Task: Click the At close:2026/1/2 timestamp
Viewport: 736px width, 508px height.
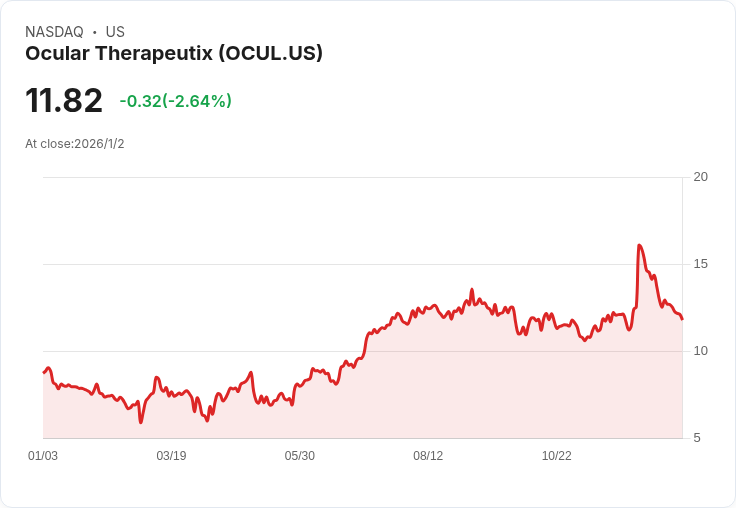Action: [x=75, y=144]
